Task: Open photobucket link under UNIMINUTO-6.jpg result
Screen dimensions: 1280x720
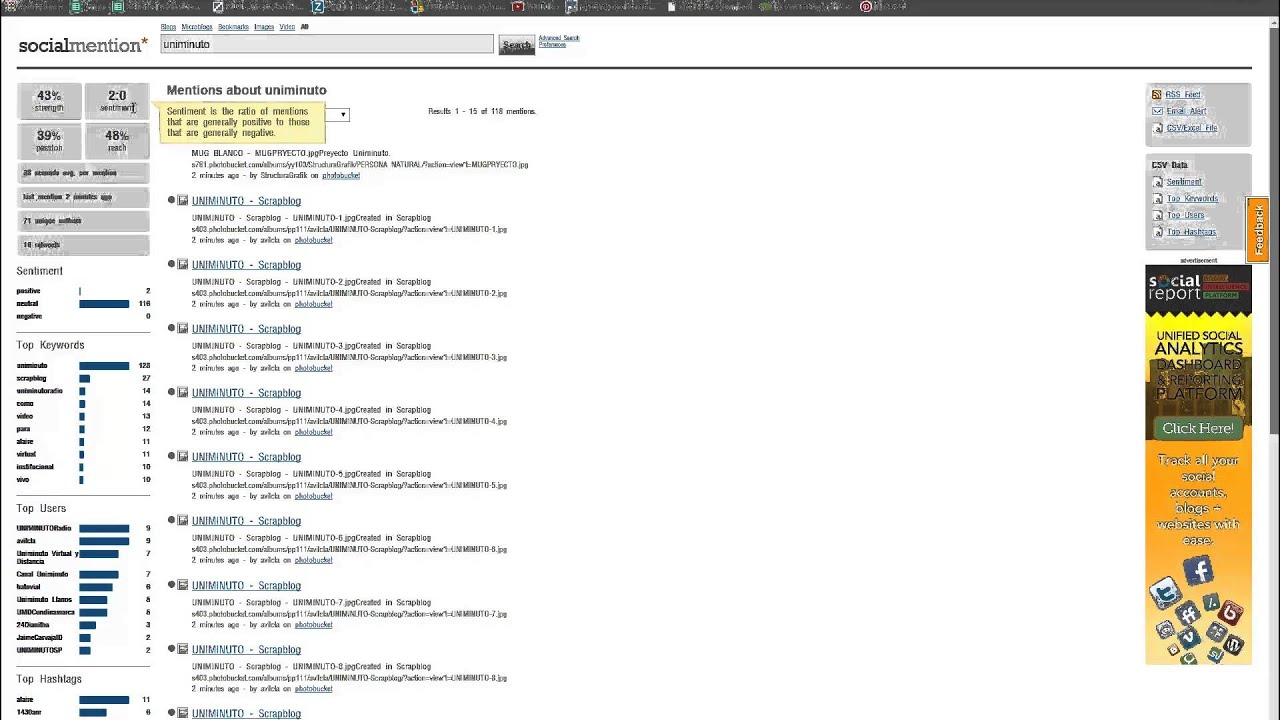Action: pyautogui.click(x=313, y=560)
